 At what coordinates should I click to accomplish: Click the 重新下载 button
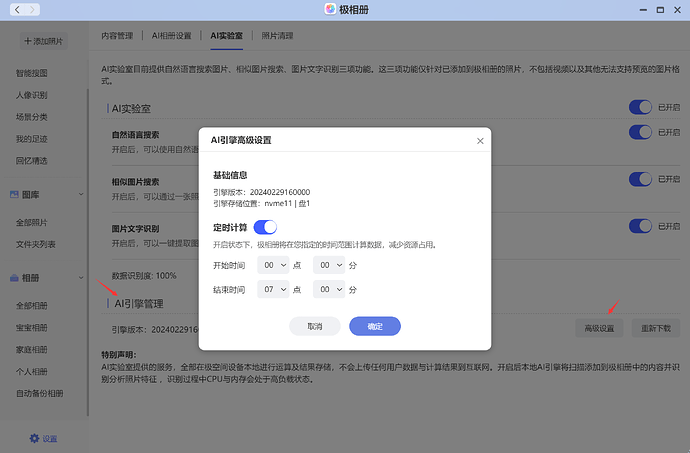[656, 328]
